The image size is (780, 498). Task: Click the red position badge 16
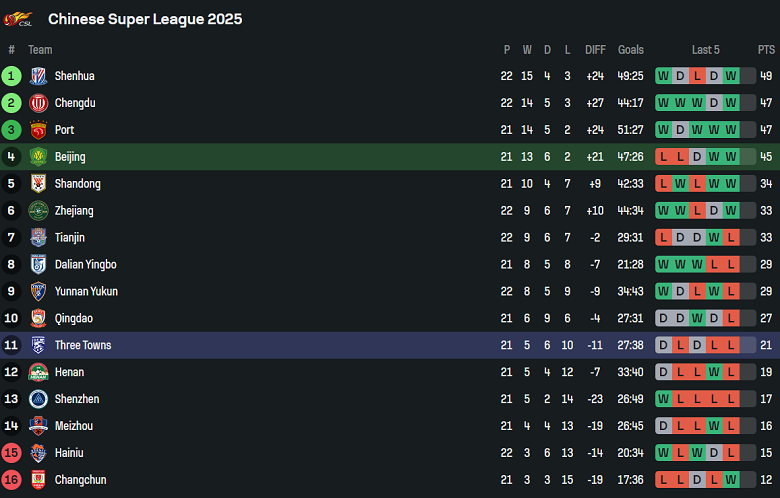11,480
